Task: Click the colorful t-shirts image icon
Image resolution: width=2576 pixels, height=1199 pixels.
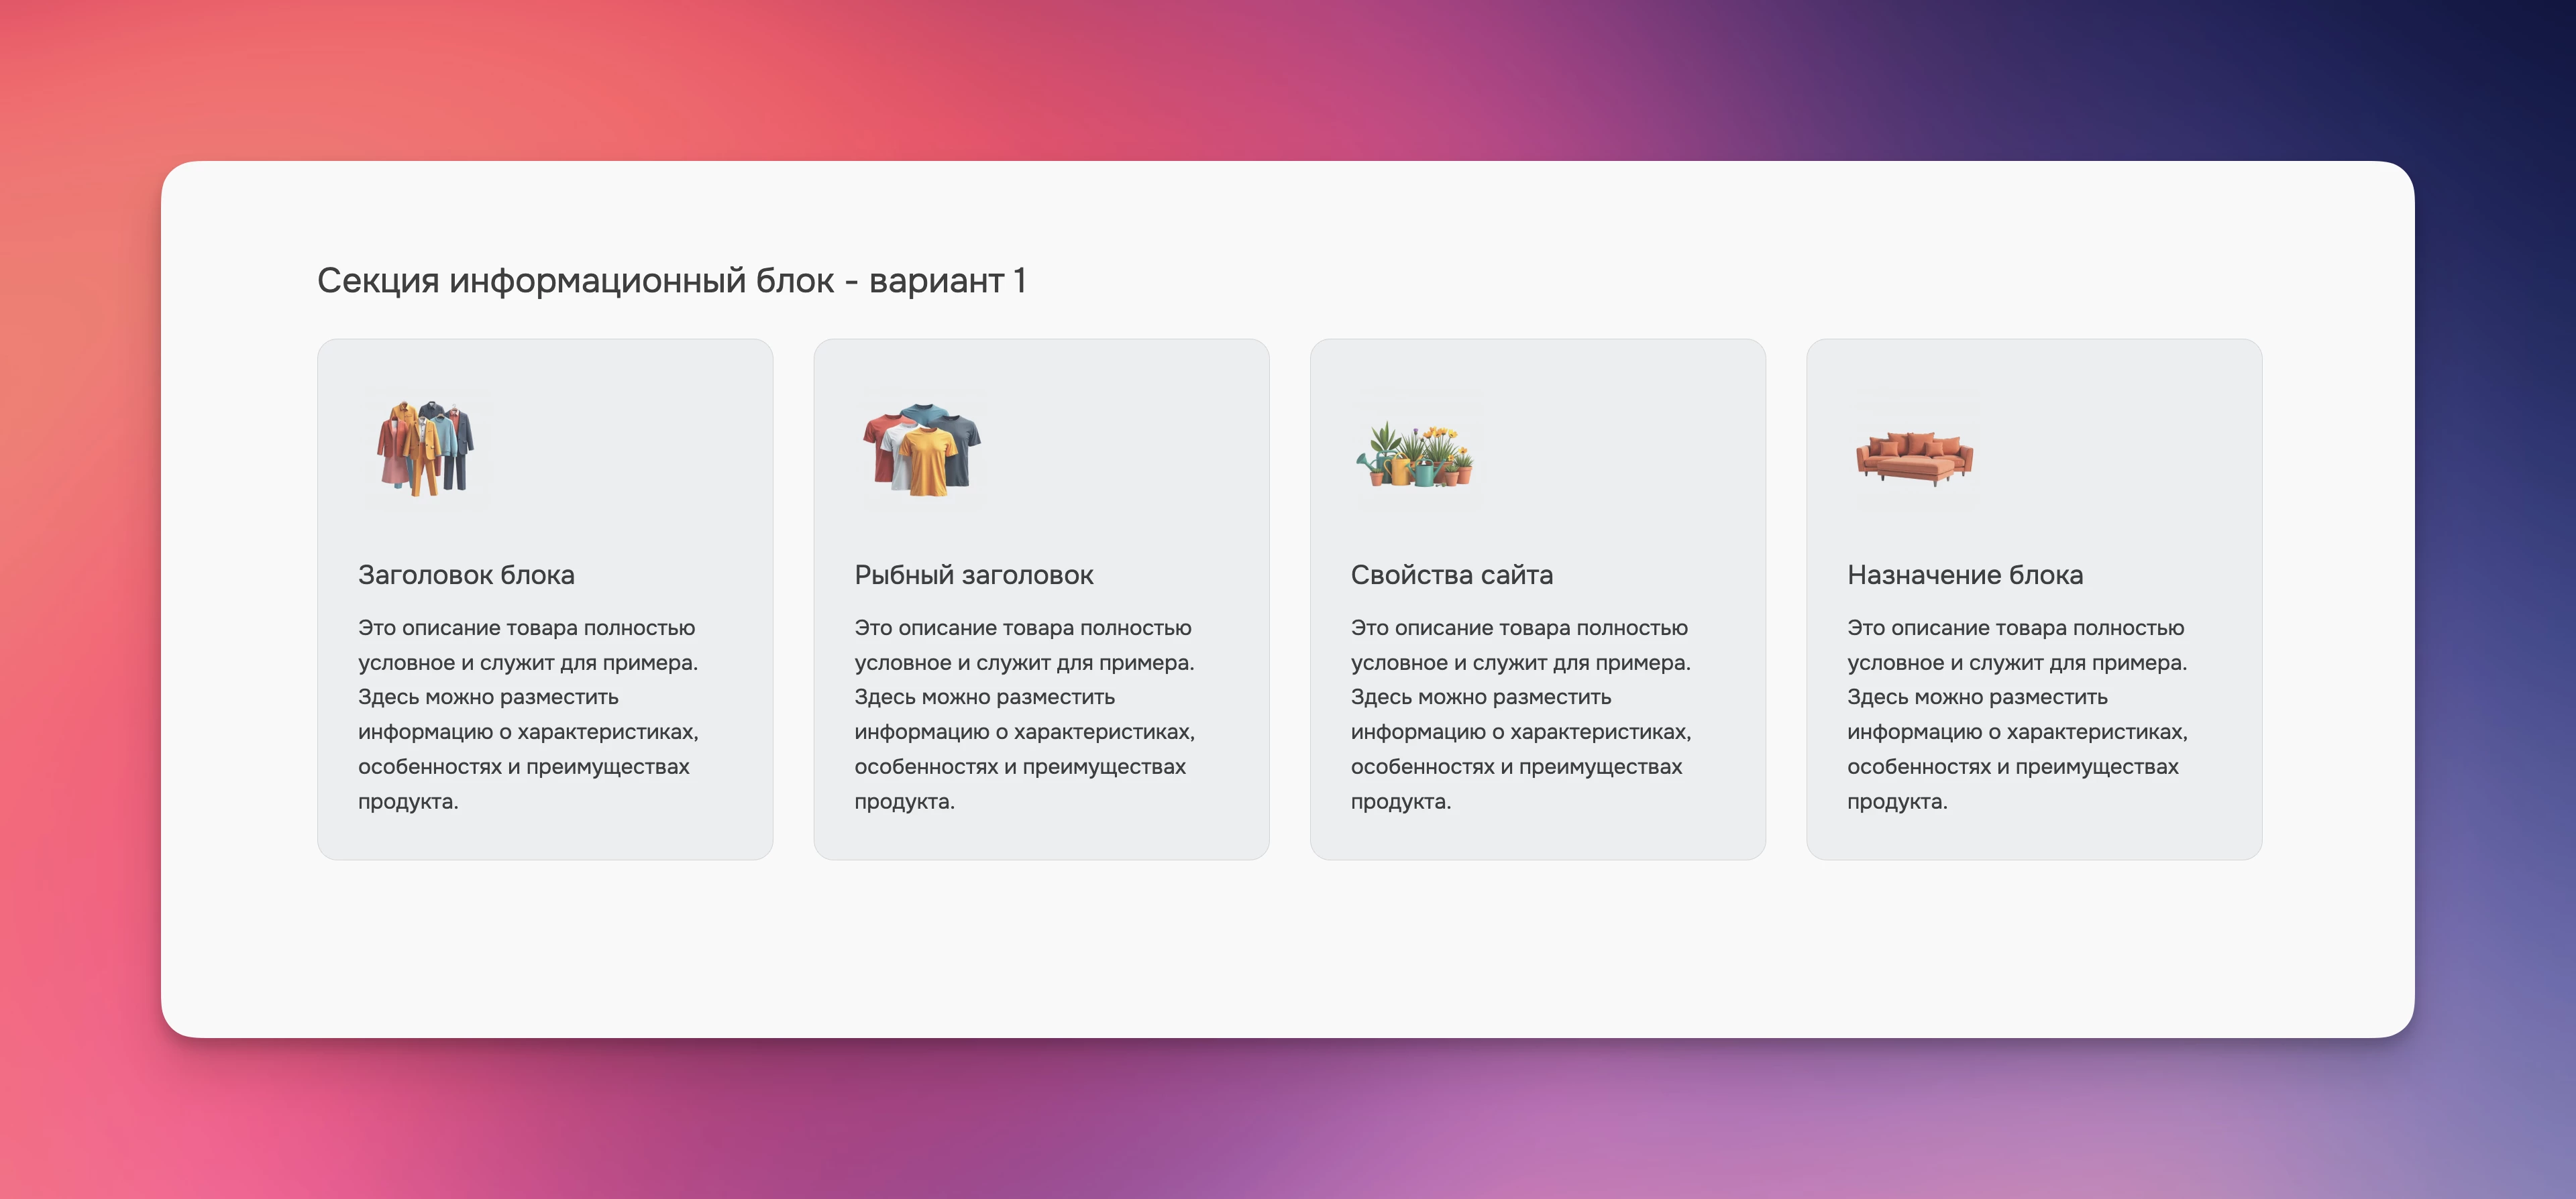Action: tap(922, 449)
